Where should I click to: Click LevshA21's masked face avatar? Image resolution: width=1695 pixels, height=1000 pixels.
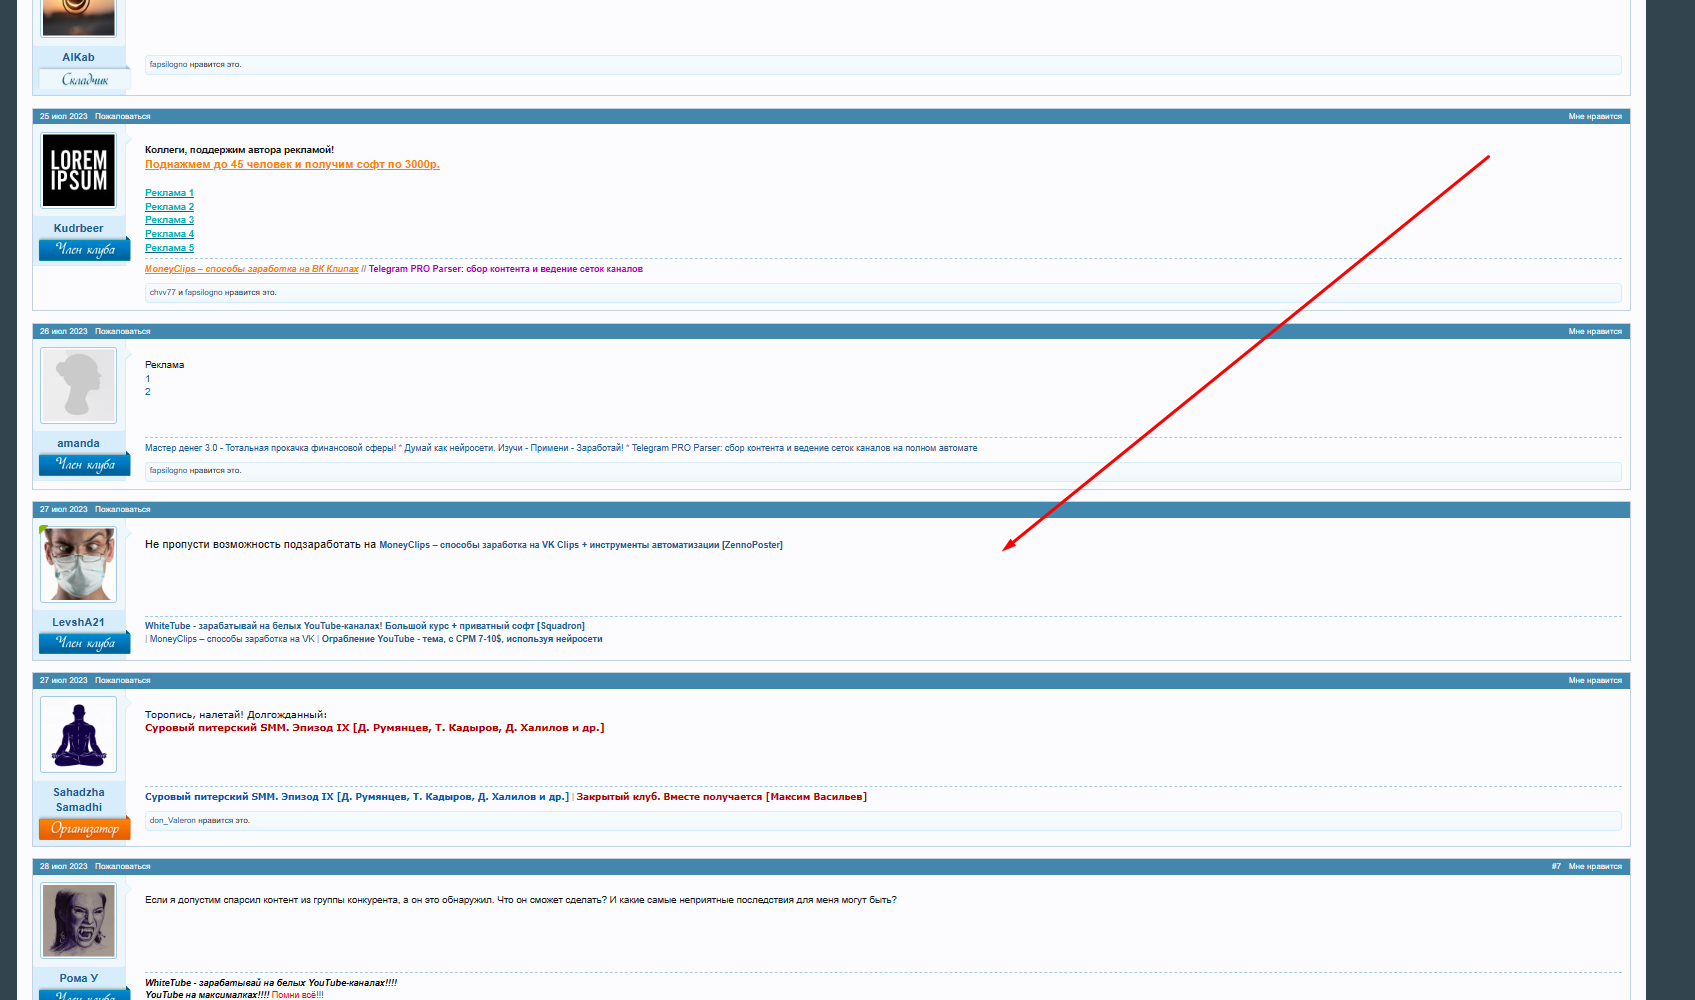point(78,564)
